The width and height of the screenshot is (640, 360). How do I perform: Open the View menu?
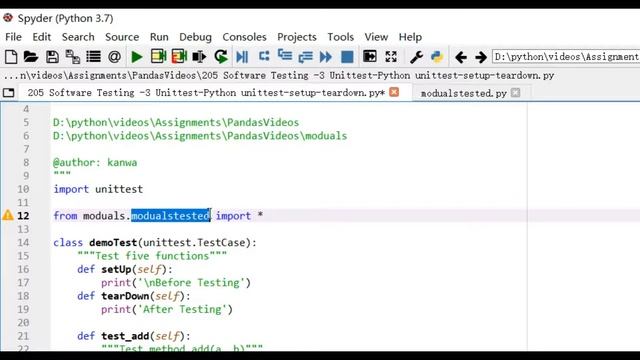point(376,37)
